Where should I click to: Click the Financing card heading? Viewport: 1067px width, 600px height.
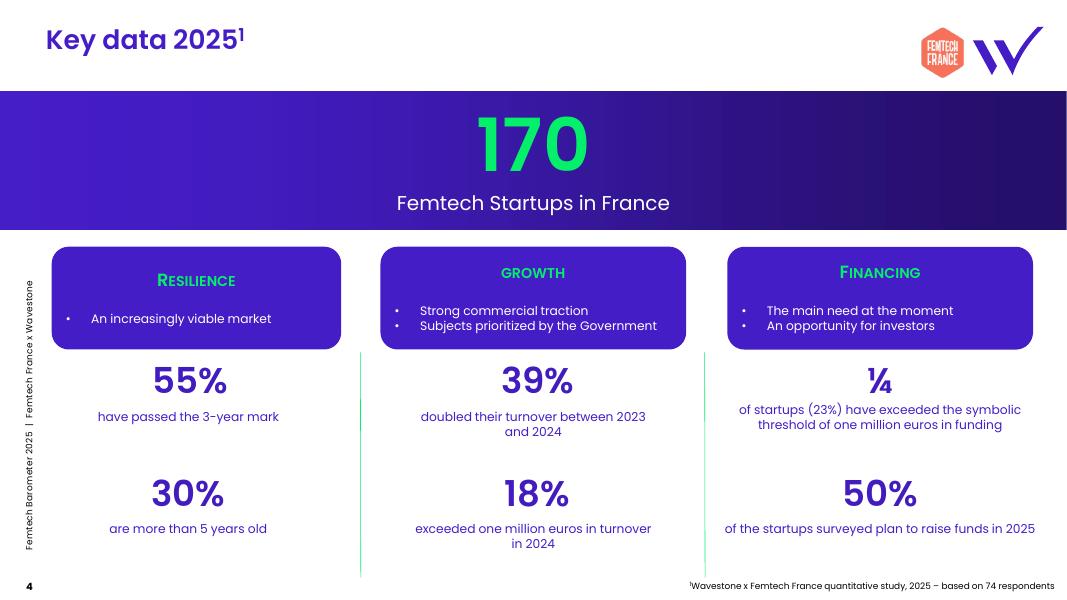click(x=879, y=272)
